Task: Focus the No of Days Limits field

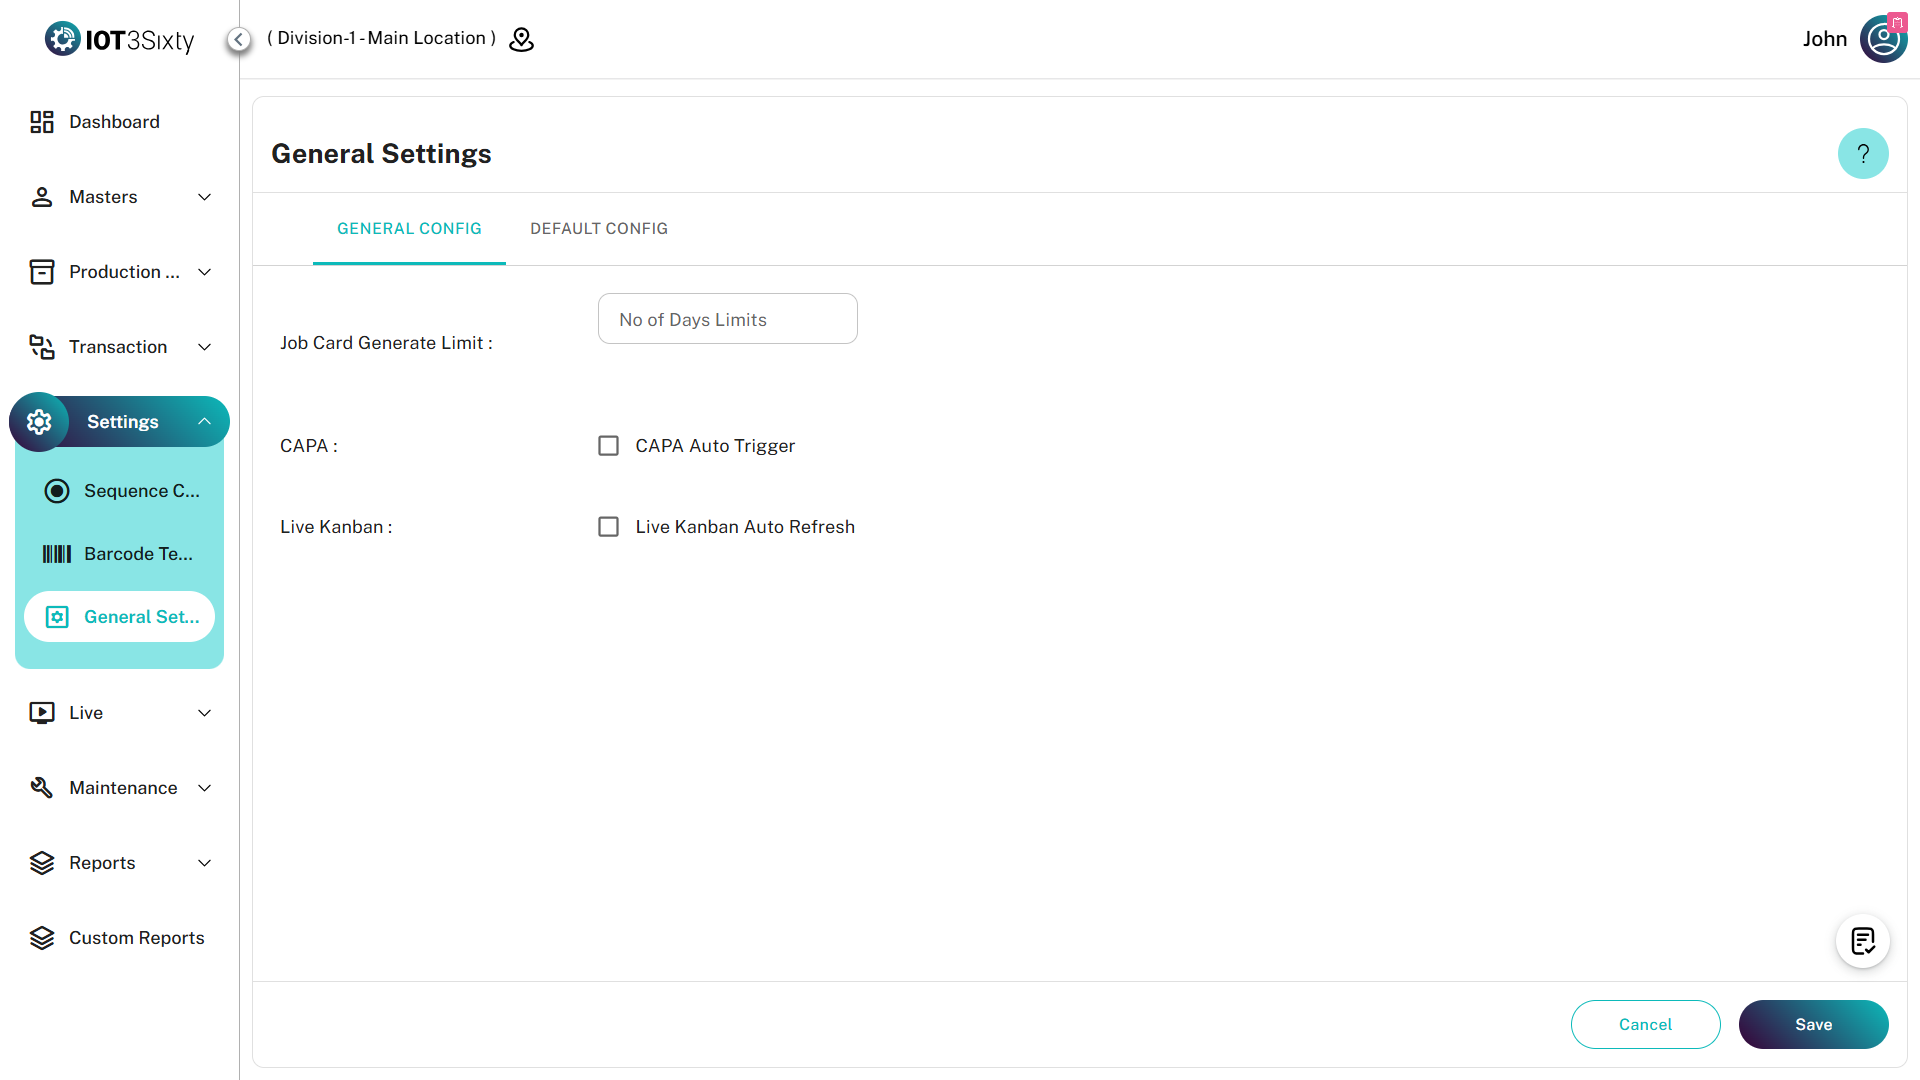Action: (727, 319)
